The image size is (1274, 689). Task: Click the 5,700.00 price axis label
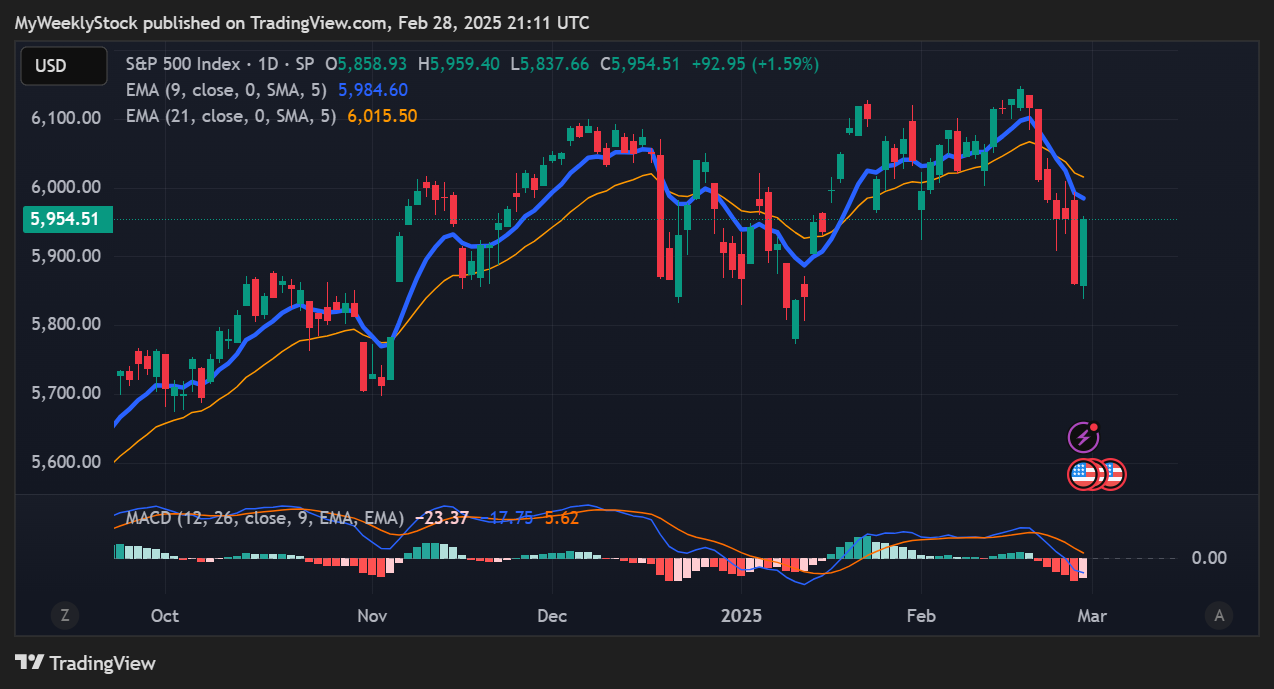coord(66,393)
